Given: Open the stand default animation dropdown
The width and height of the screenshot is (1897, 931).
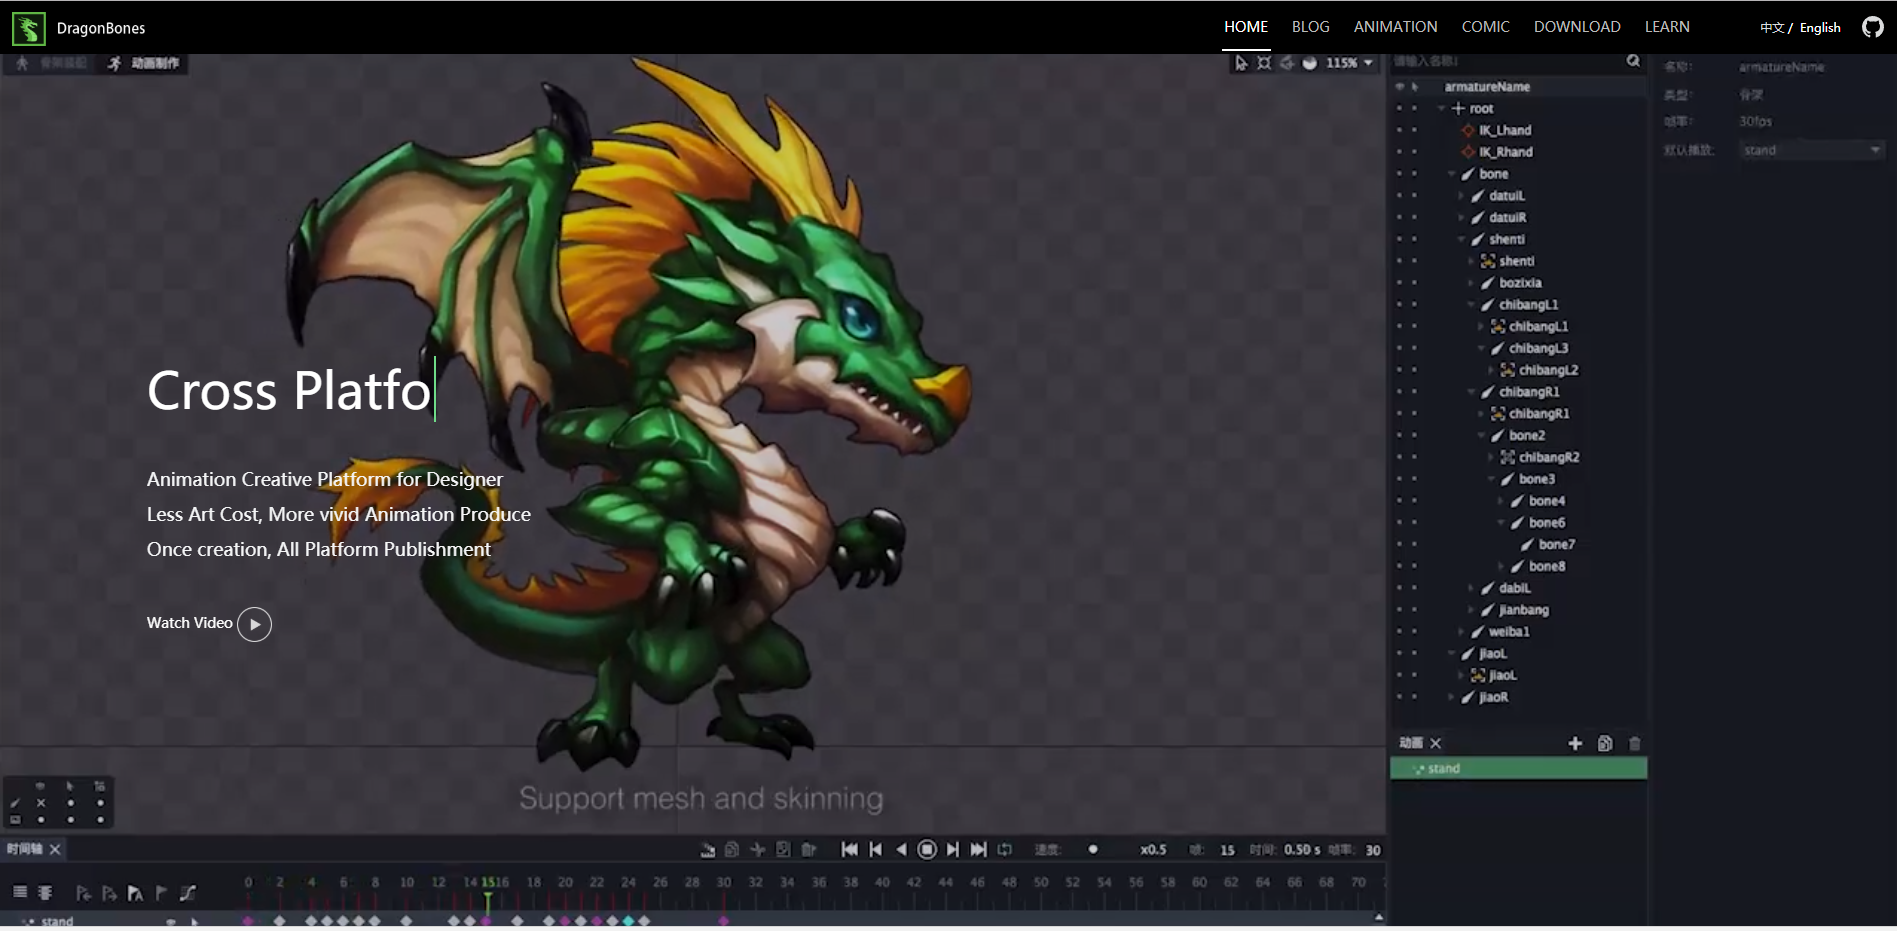Looking at the screenshot, I should [x=1811, y=150].
